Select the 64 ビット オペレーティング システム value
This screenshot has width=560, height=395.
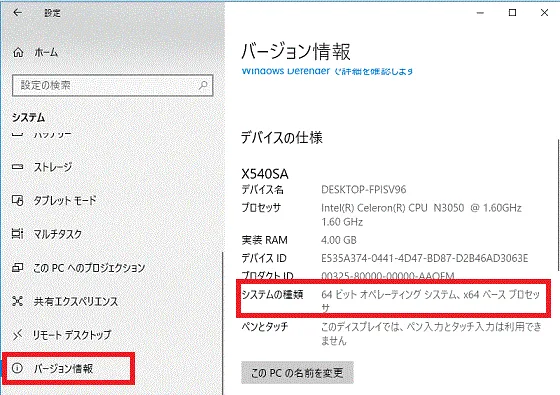pyautogui.click(x=430, y=301)
